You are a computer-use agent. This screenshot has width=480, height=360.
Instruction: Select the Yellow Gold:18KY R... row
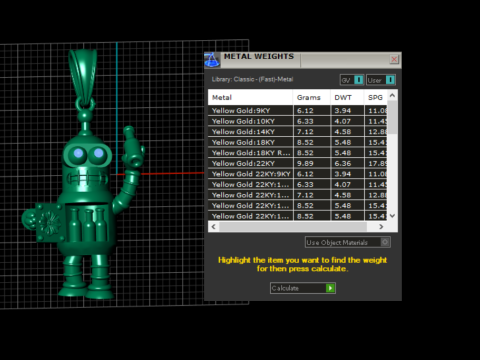[298, 153]
